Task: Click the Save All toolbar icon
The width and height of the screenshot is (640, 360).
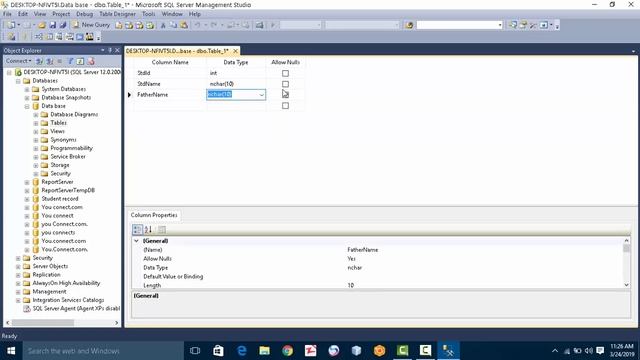Action: click(63, 25)
